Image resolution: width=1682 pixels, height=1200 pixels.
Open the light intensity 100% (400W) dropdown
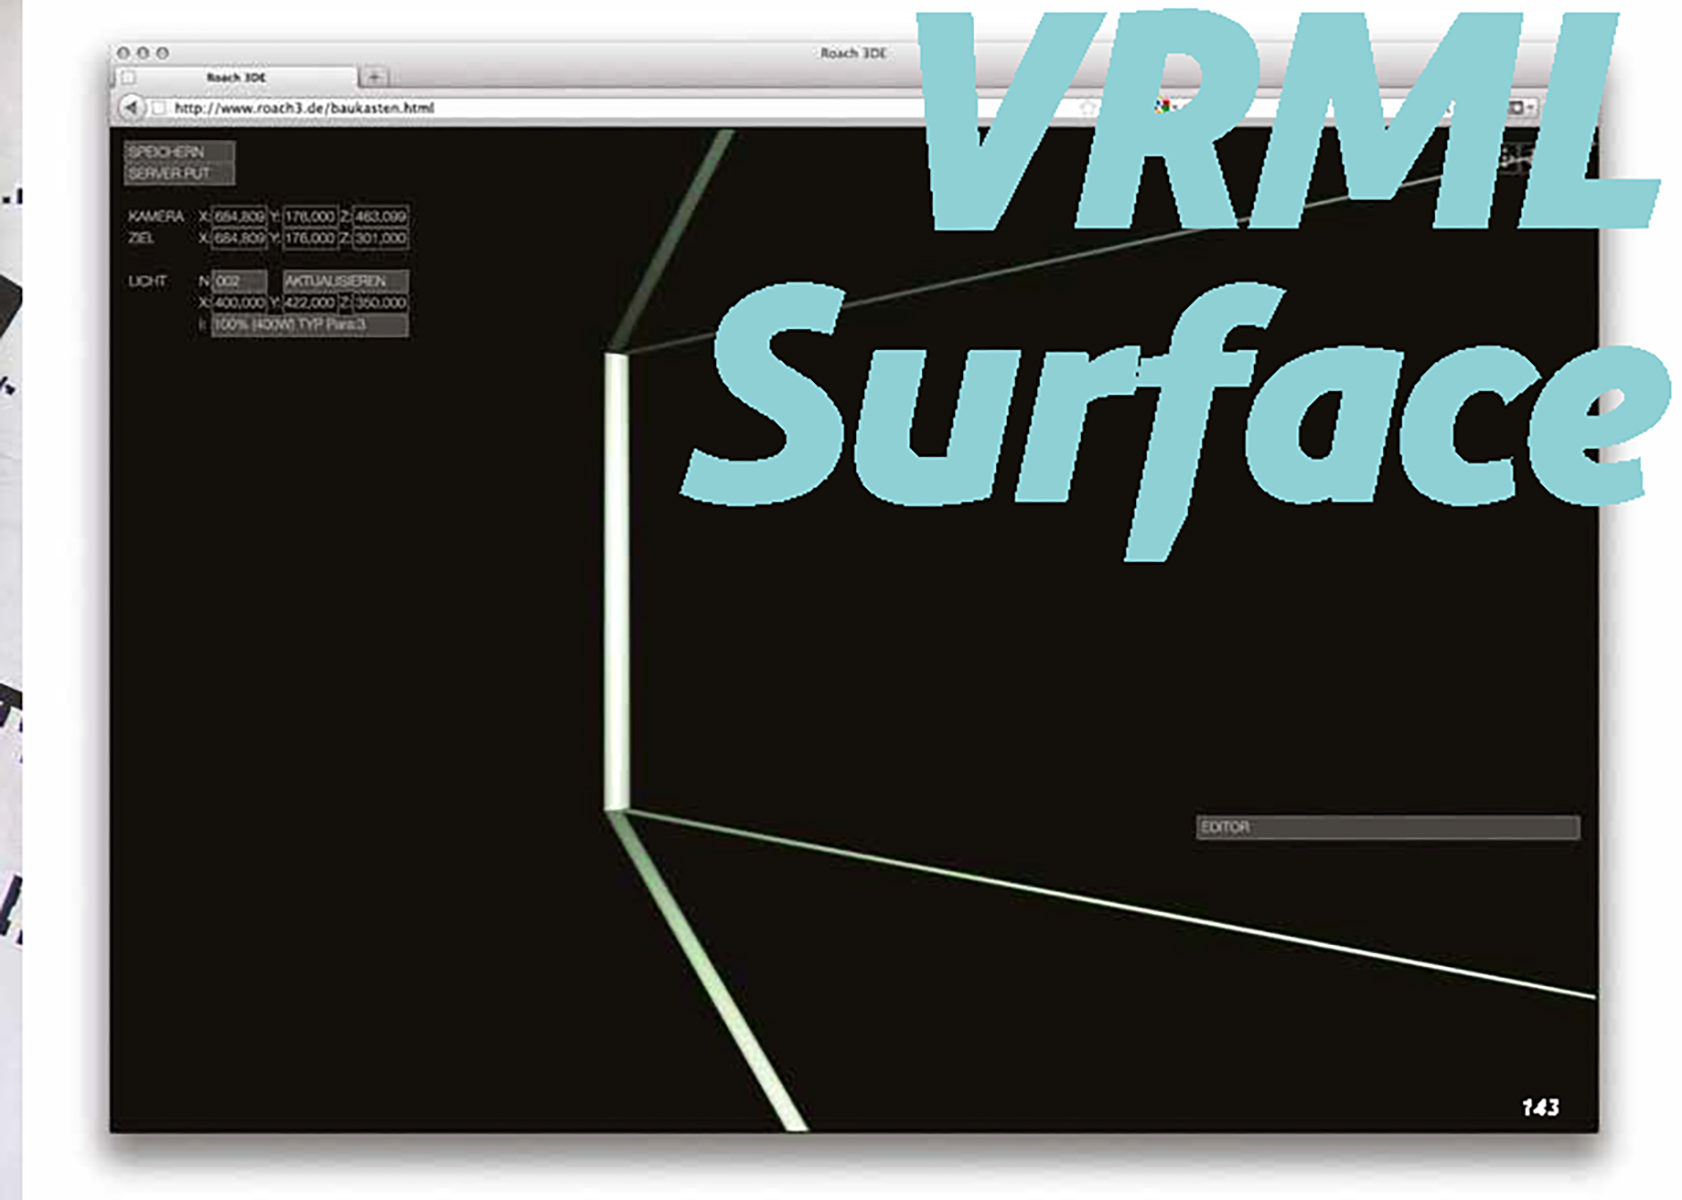[309, 325]
